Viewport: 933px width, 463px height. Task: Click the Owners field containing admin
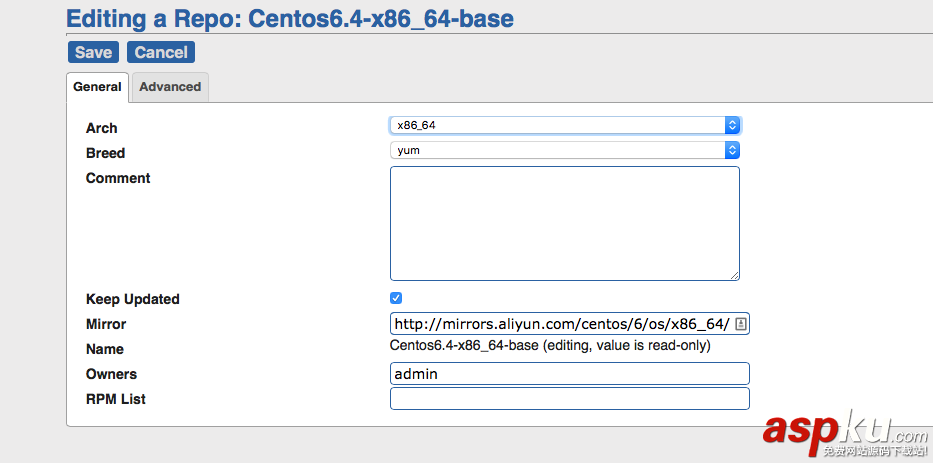click(x=569, y=374)
